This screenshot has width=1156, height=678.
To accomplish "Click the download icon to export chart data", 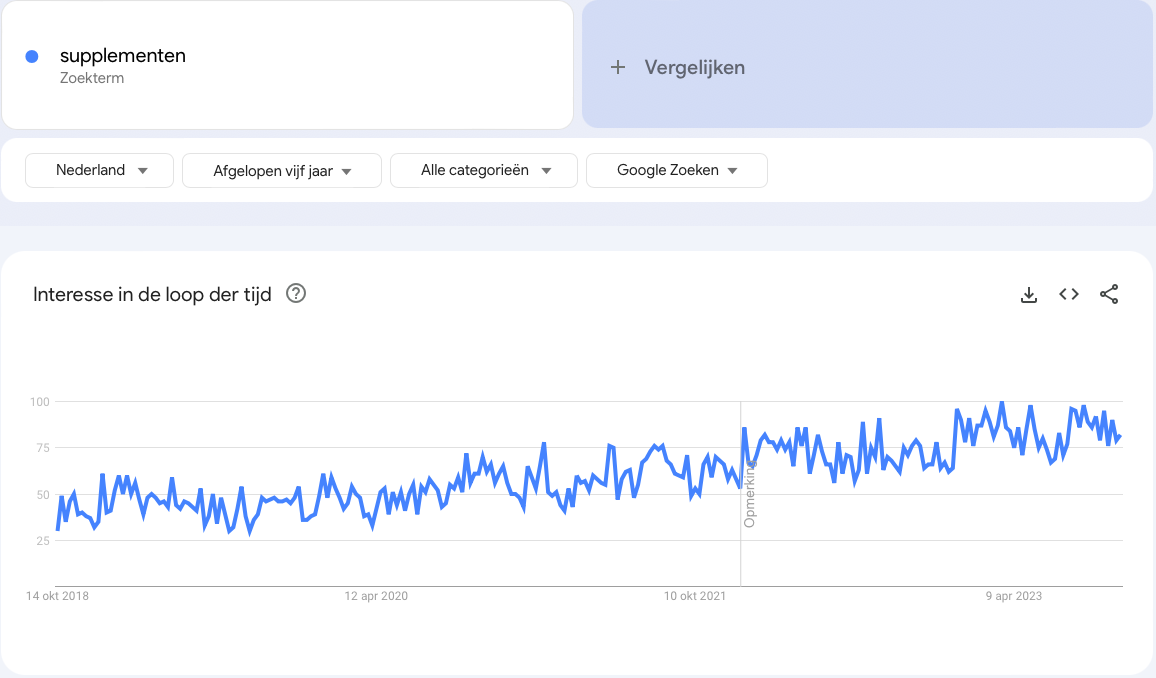I will 1029,294.
